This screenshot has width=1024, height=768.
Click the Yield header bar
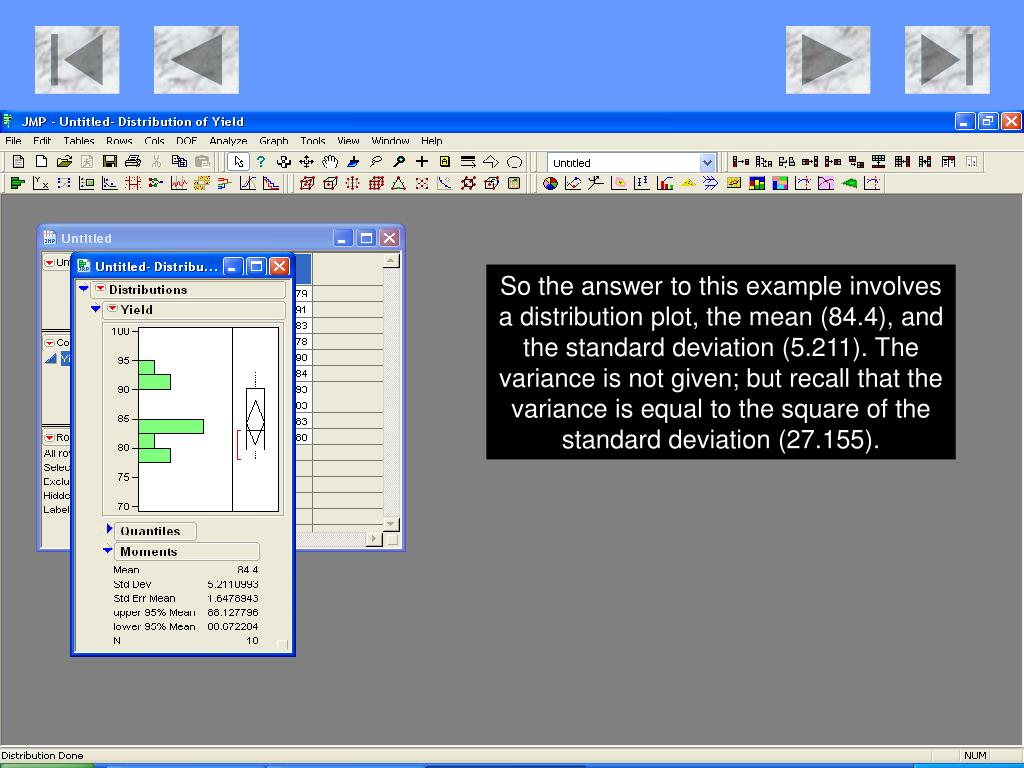(x=195, y=310)
